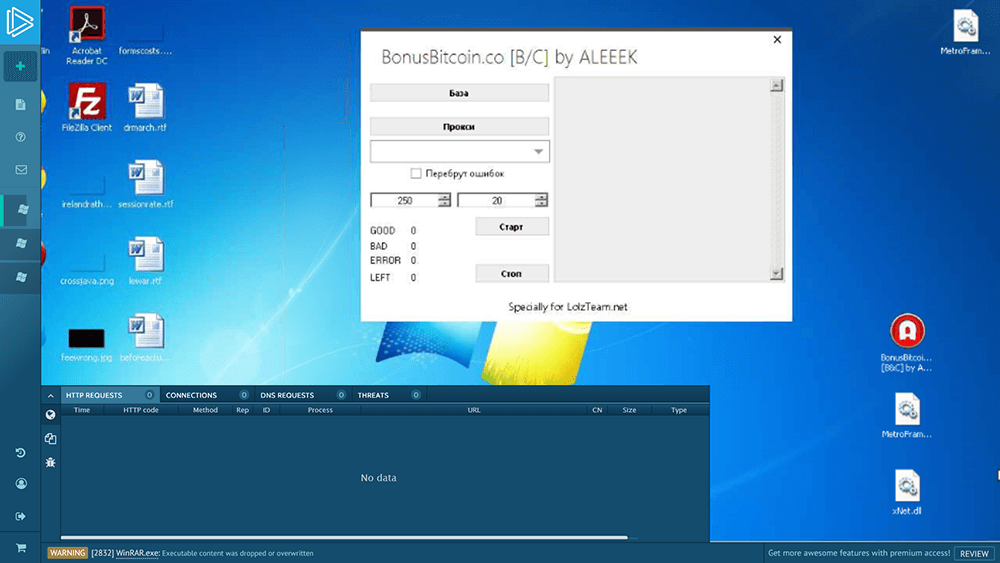This screenshot has width=1000, height=563.
Task: Open the history clock icon in sidebar
Action: [20, 453]
